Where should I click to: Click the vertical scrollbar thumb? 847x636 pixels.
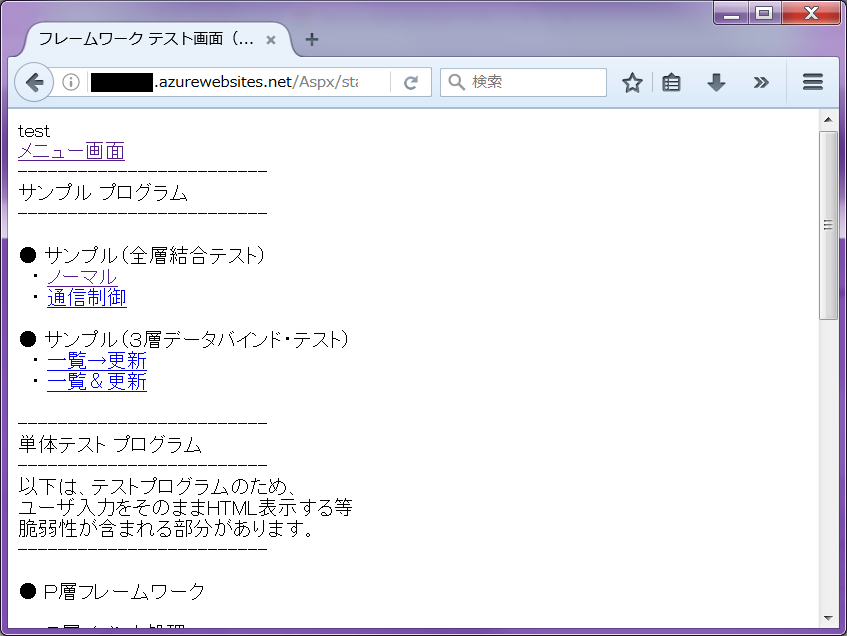(828, 225)
